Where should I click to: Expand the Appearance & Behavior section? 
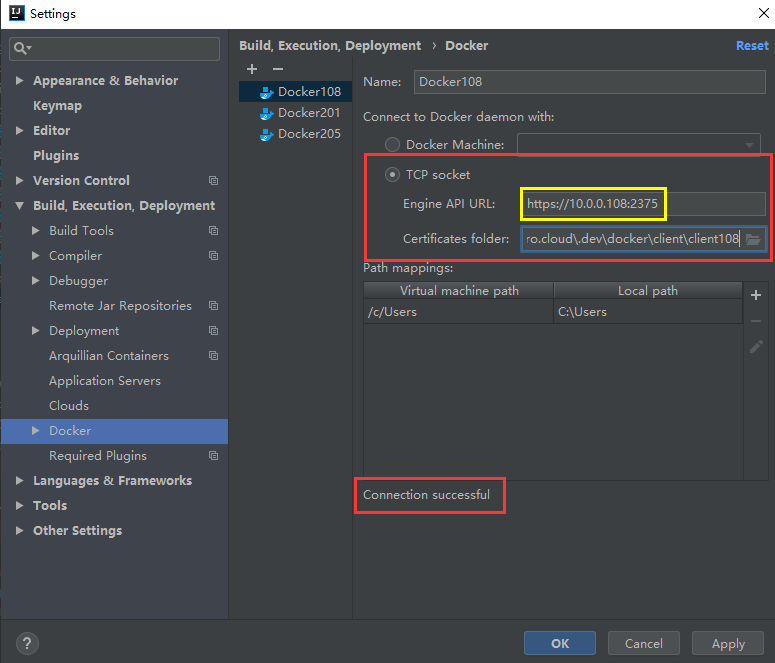[x=20, y=81]
